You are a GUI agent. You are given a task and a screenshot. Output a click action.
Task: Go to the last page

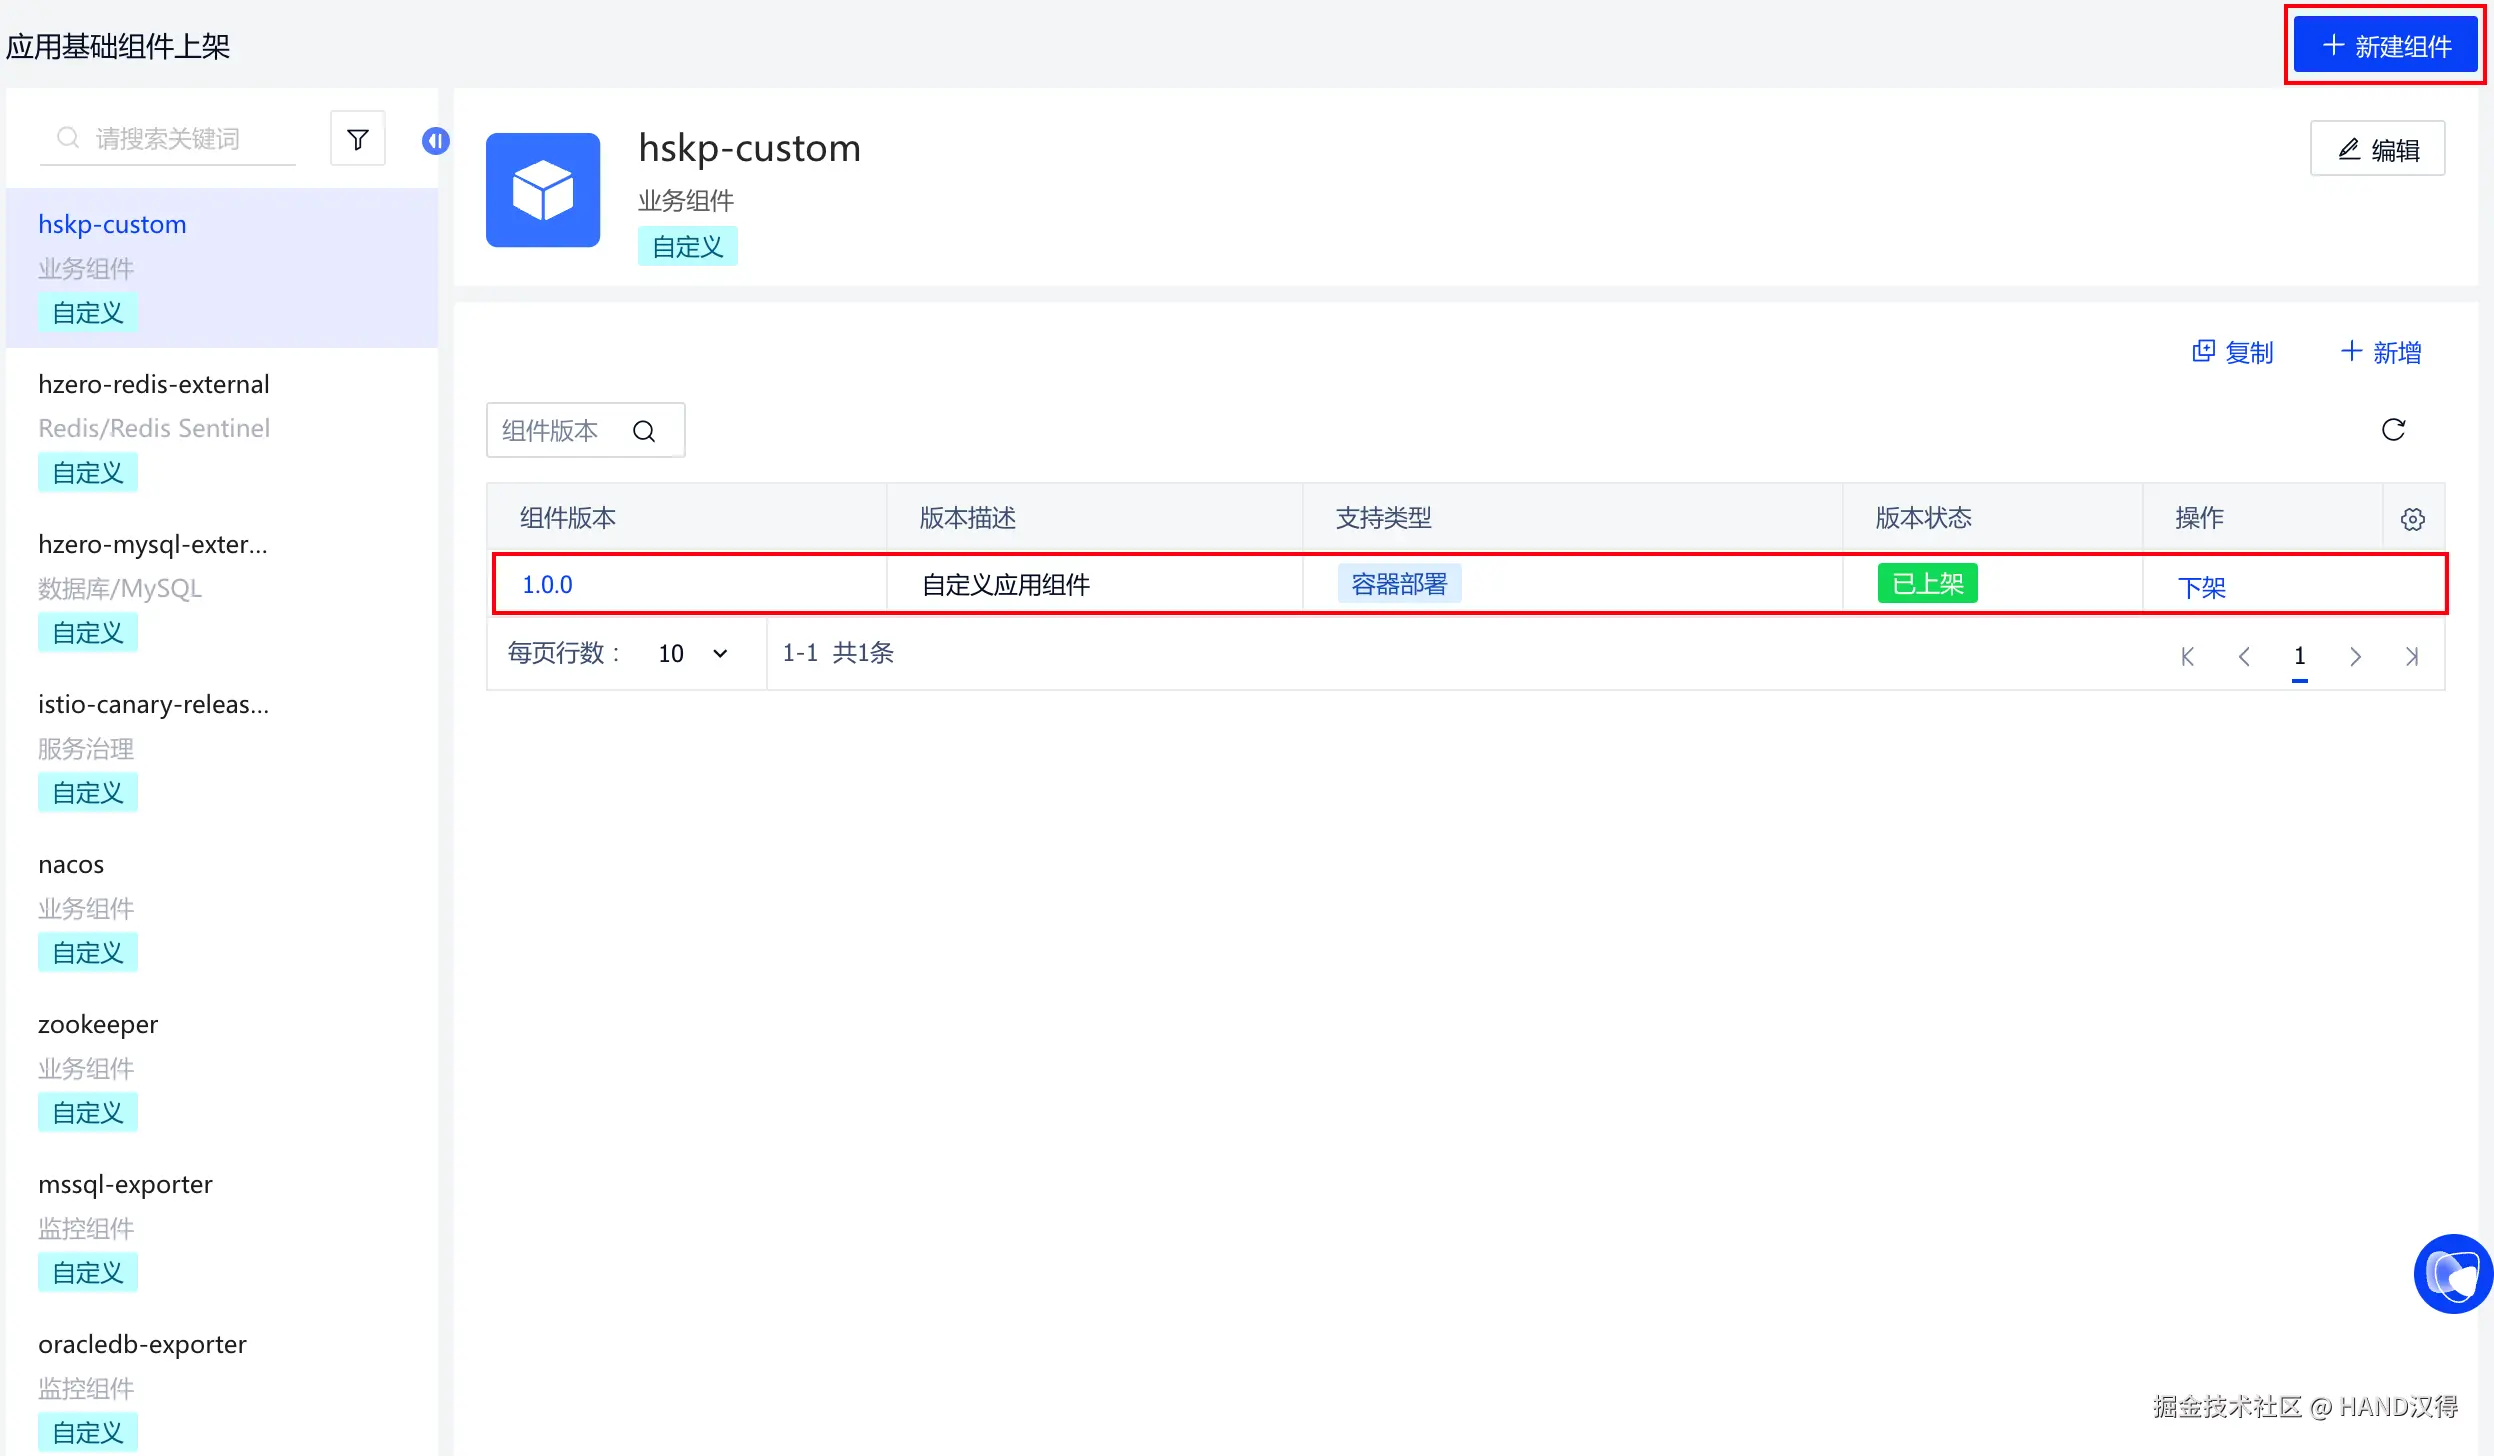(x=2411, y=656)
